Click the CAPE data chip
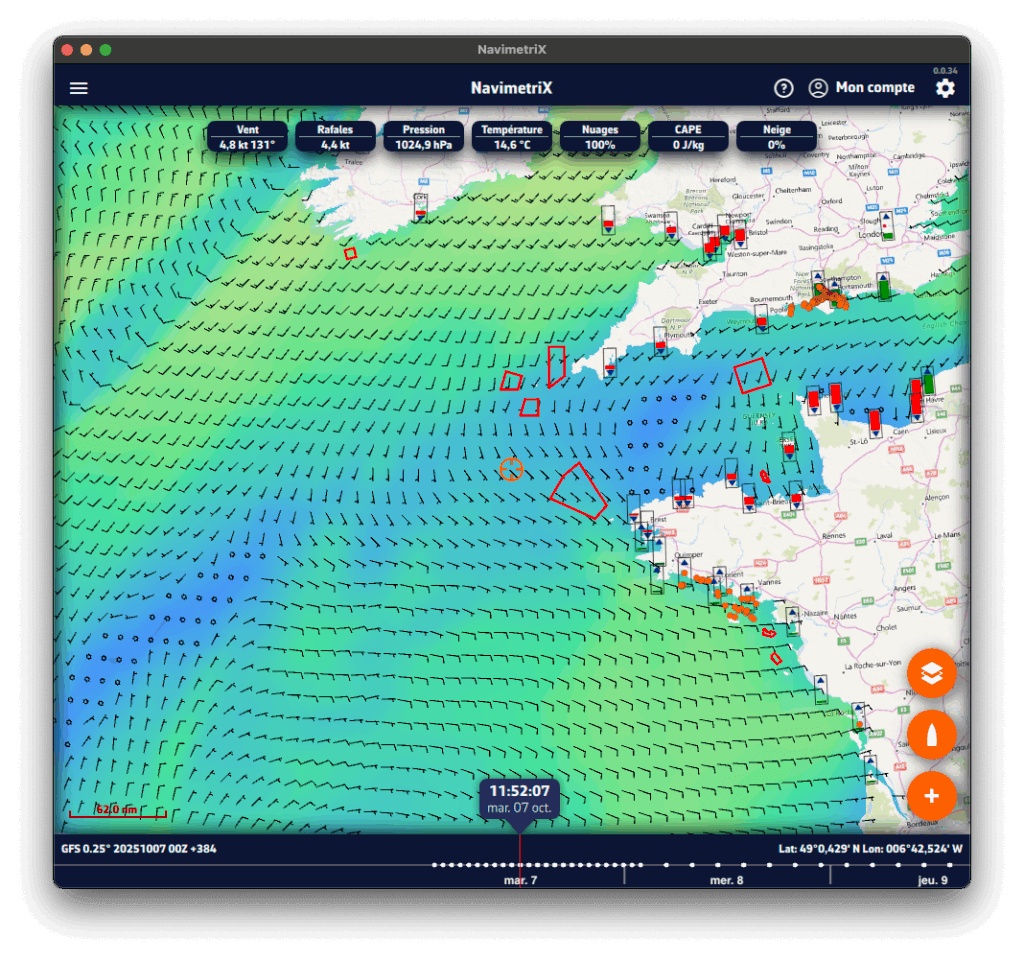The width and height of the screenshot is (1024, 959). coord(688,137)
